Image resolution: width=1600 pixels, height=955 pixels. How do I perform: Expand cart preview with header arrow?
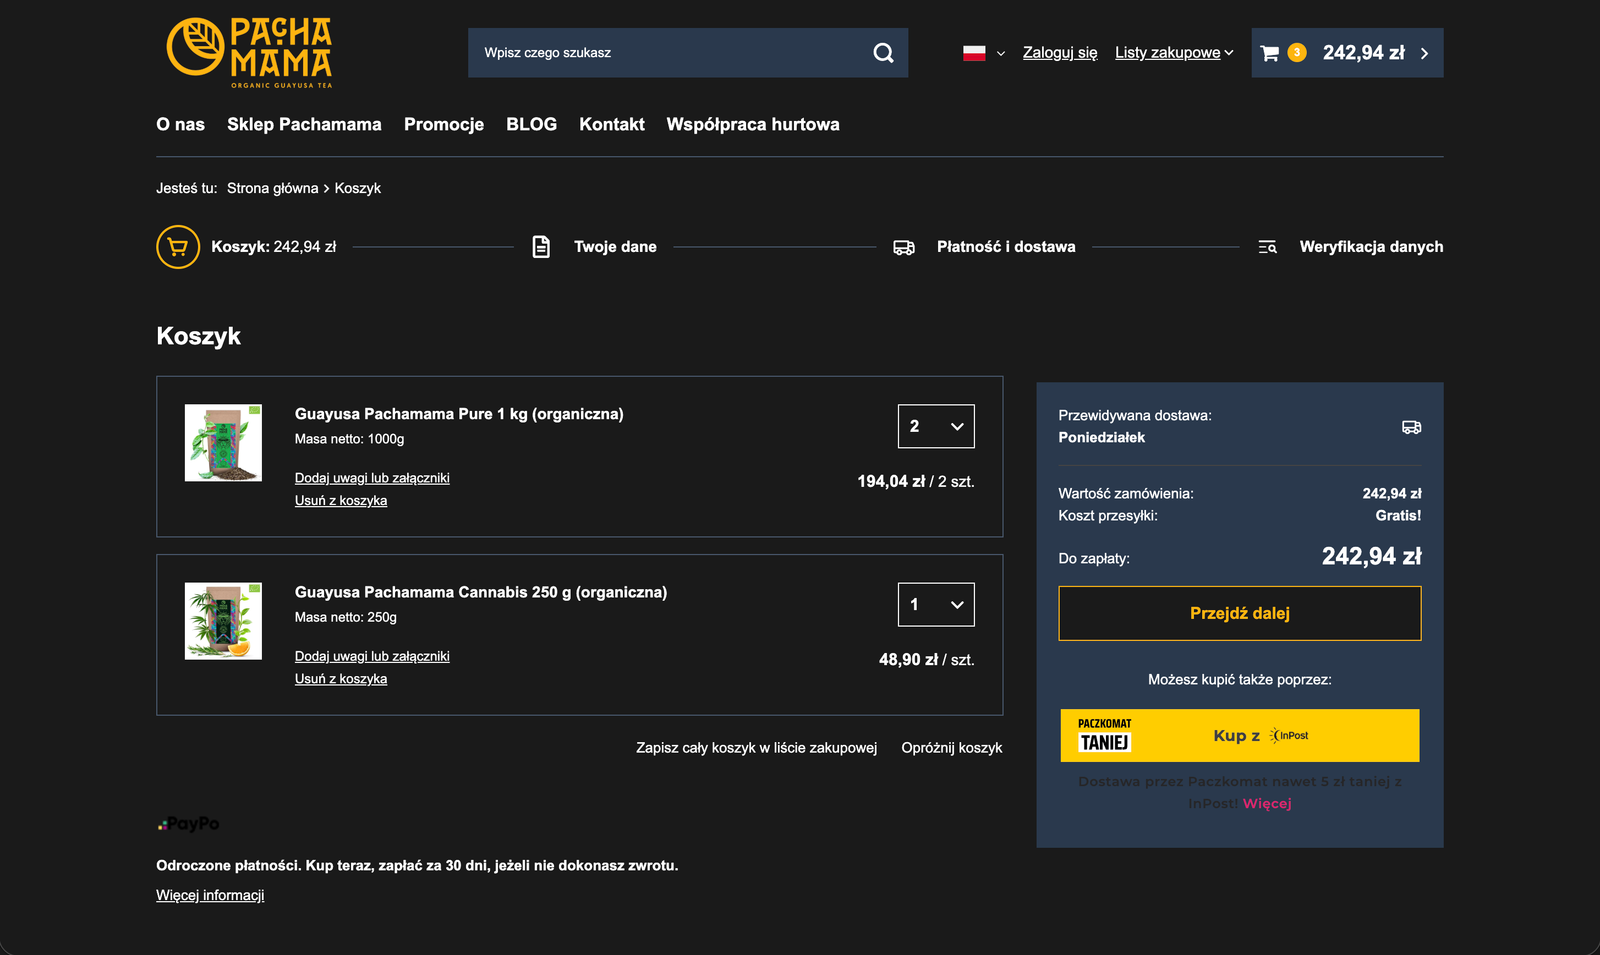[x=1425, y=53]
